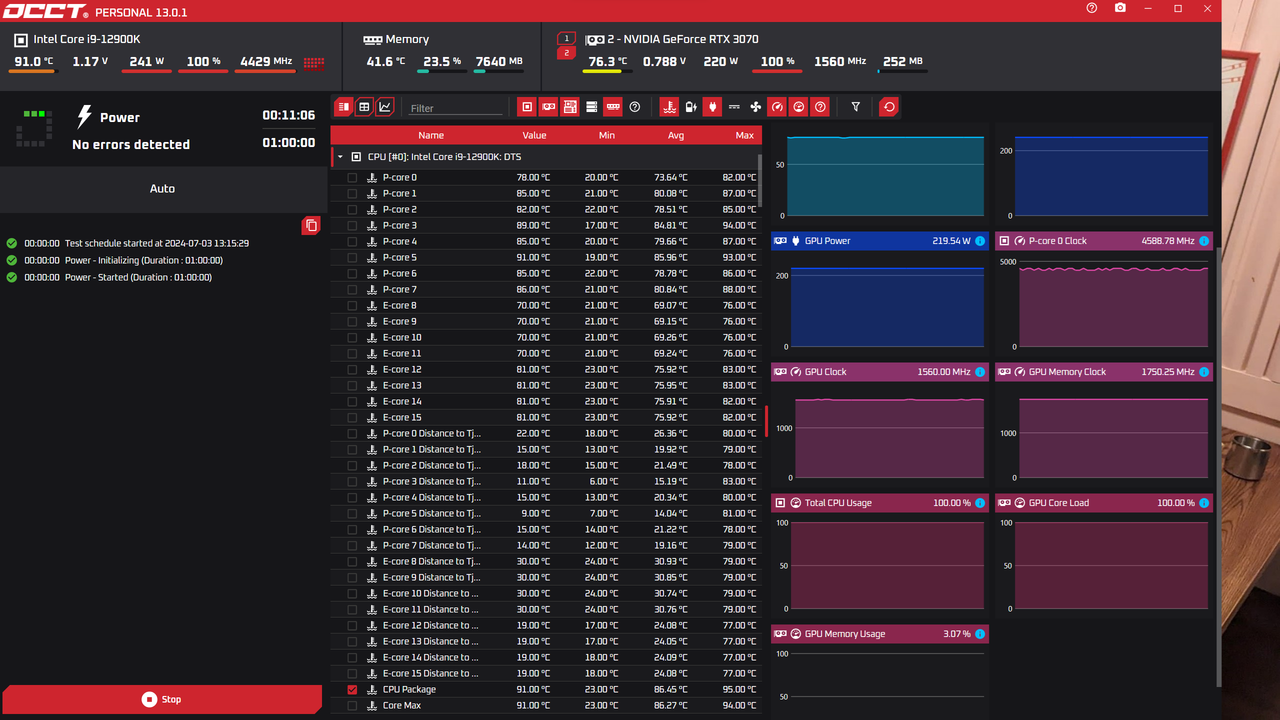Sort by the Max column header
This screenshot has height=720, width=1280.
click(745, 135)
